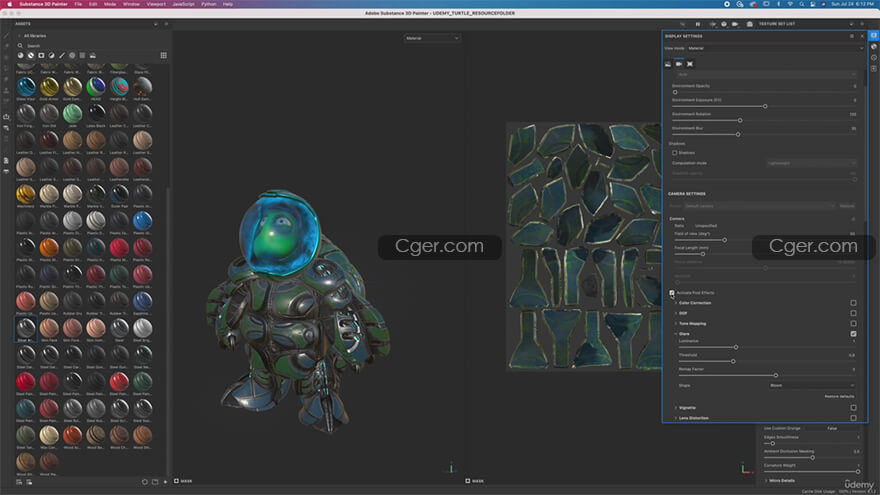Filter assets by Environments icon
Image resolution: width=880 pixels, height=495 pixels.
click(x=93, y=56)
